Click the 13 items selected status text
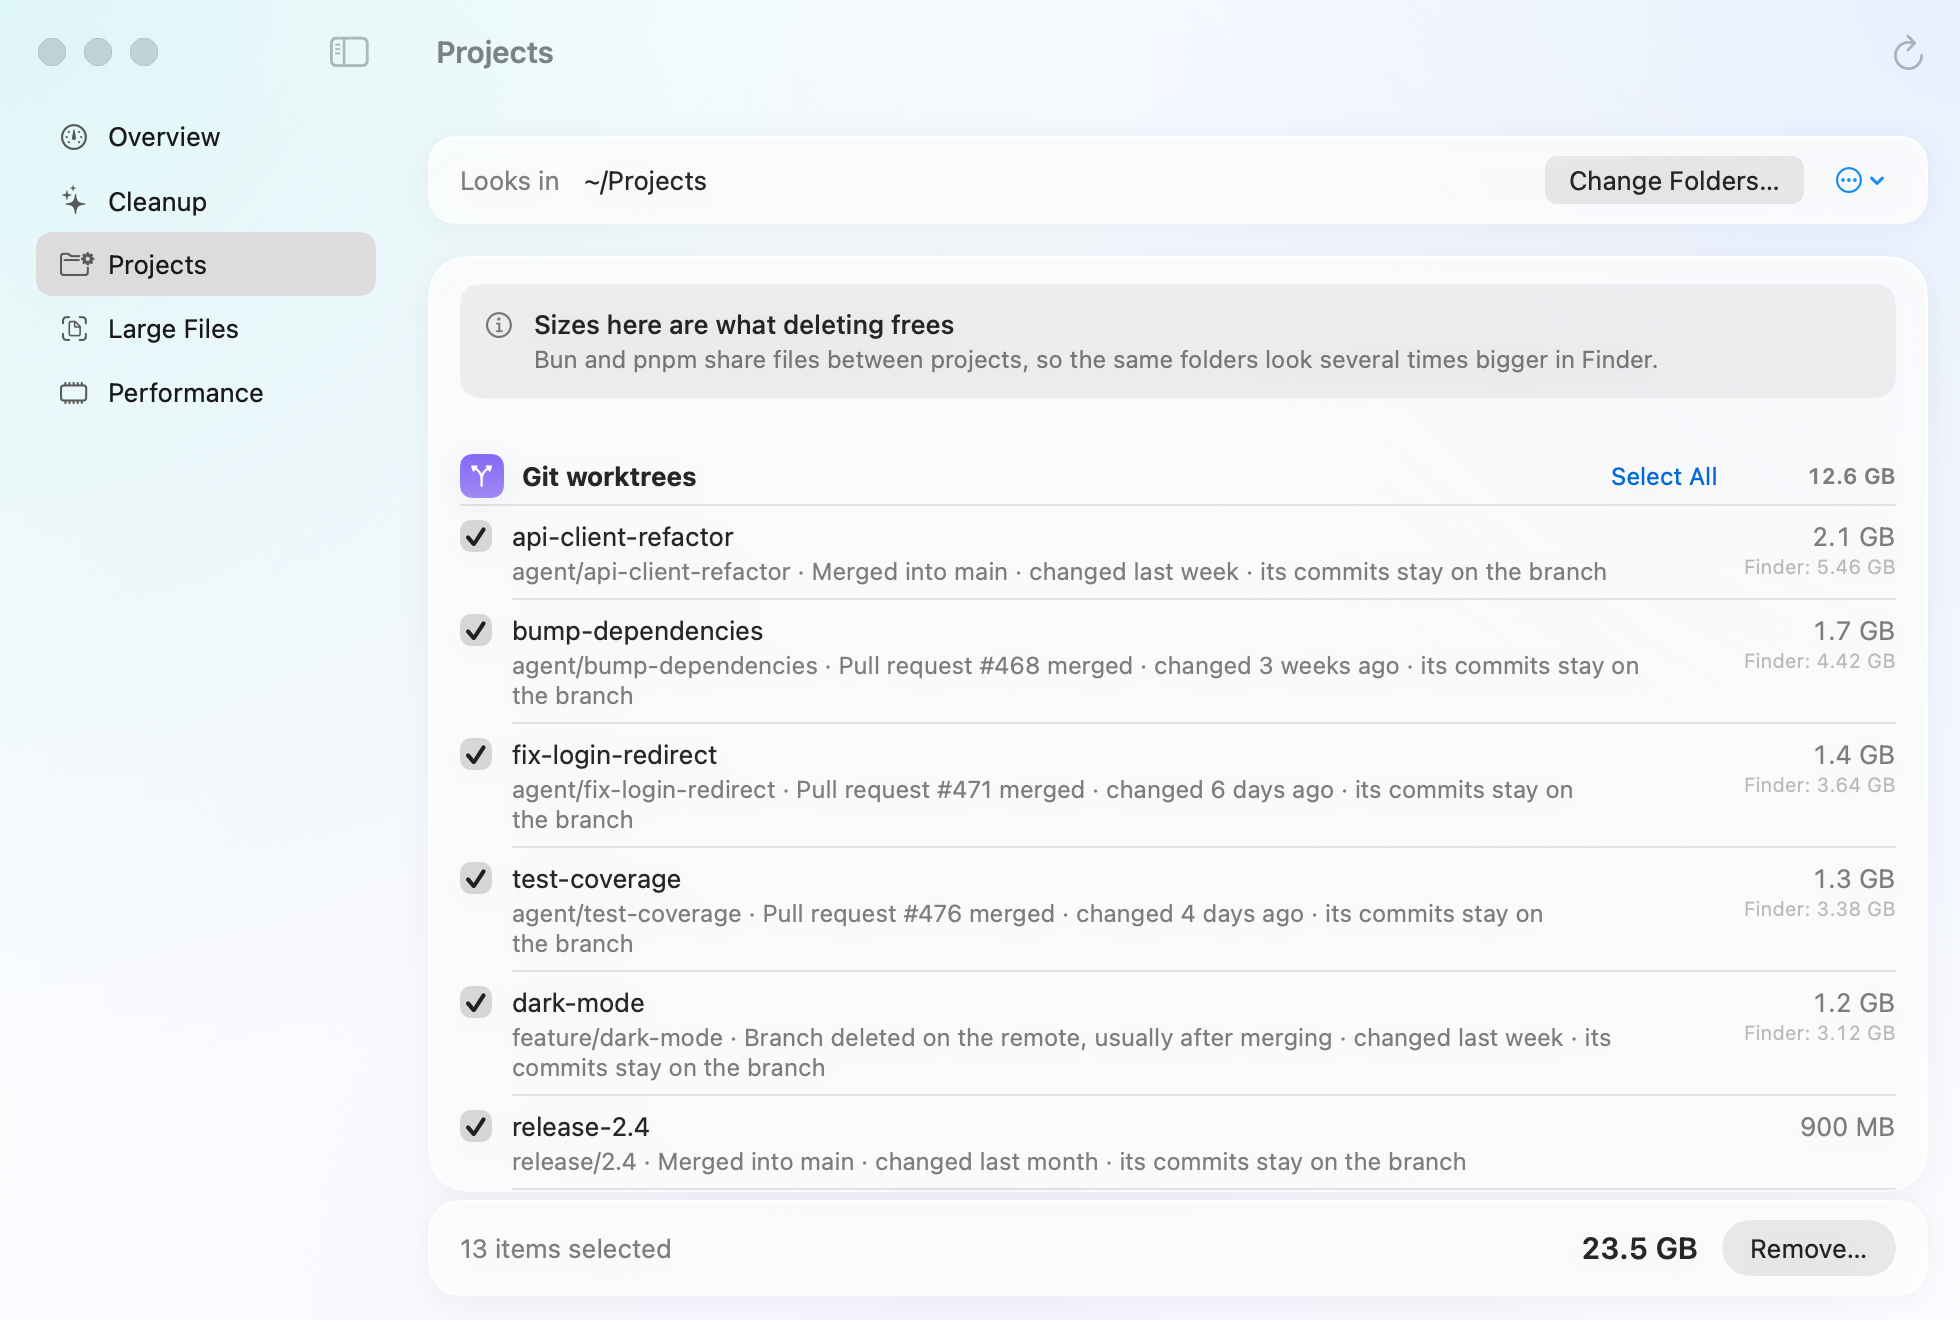 click(x=565, y=1249)
